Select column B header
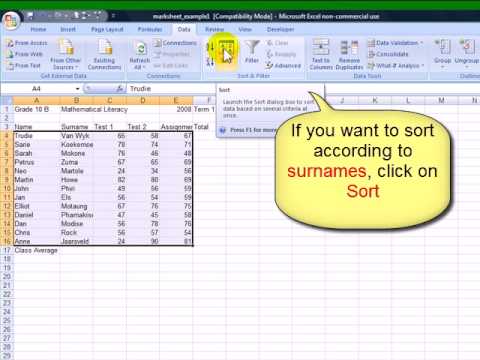 click(x=76, y=100)
